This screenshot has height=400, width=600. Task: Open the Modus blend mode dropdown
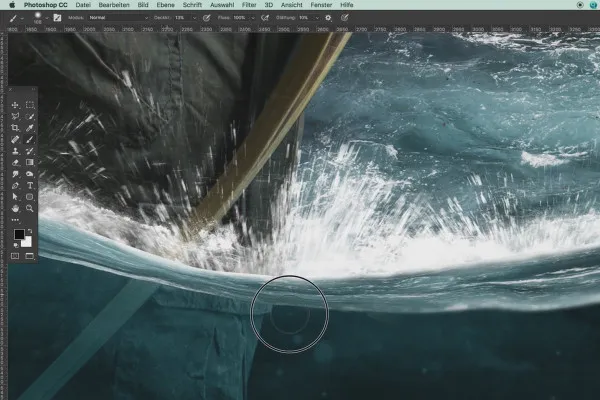119,18
